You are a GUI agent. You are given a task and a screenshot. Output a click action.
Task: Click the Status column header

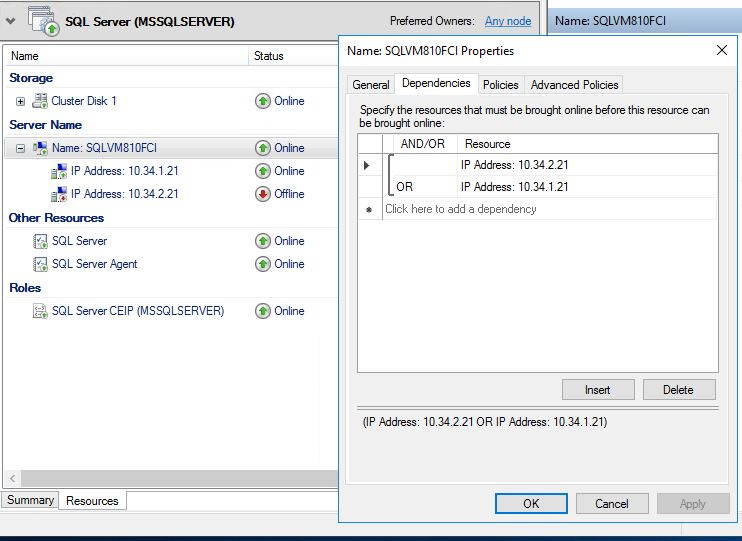coord(293,56)
